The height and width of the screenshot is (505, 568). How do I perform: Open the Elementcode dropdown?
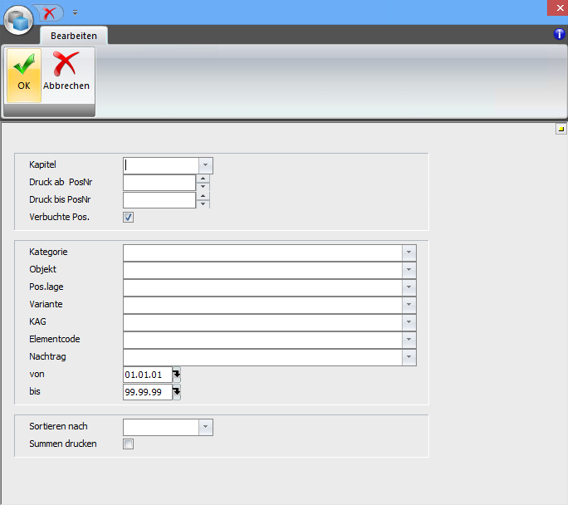click(409, 340)
